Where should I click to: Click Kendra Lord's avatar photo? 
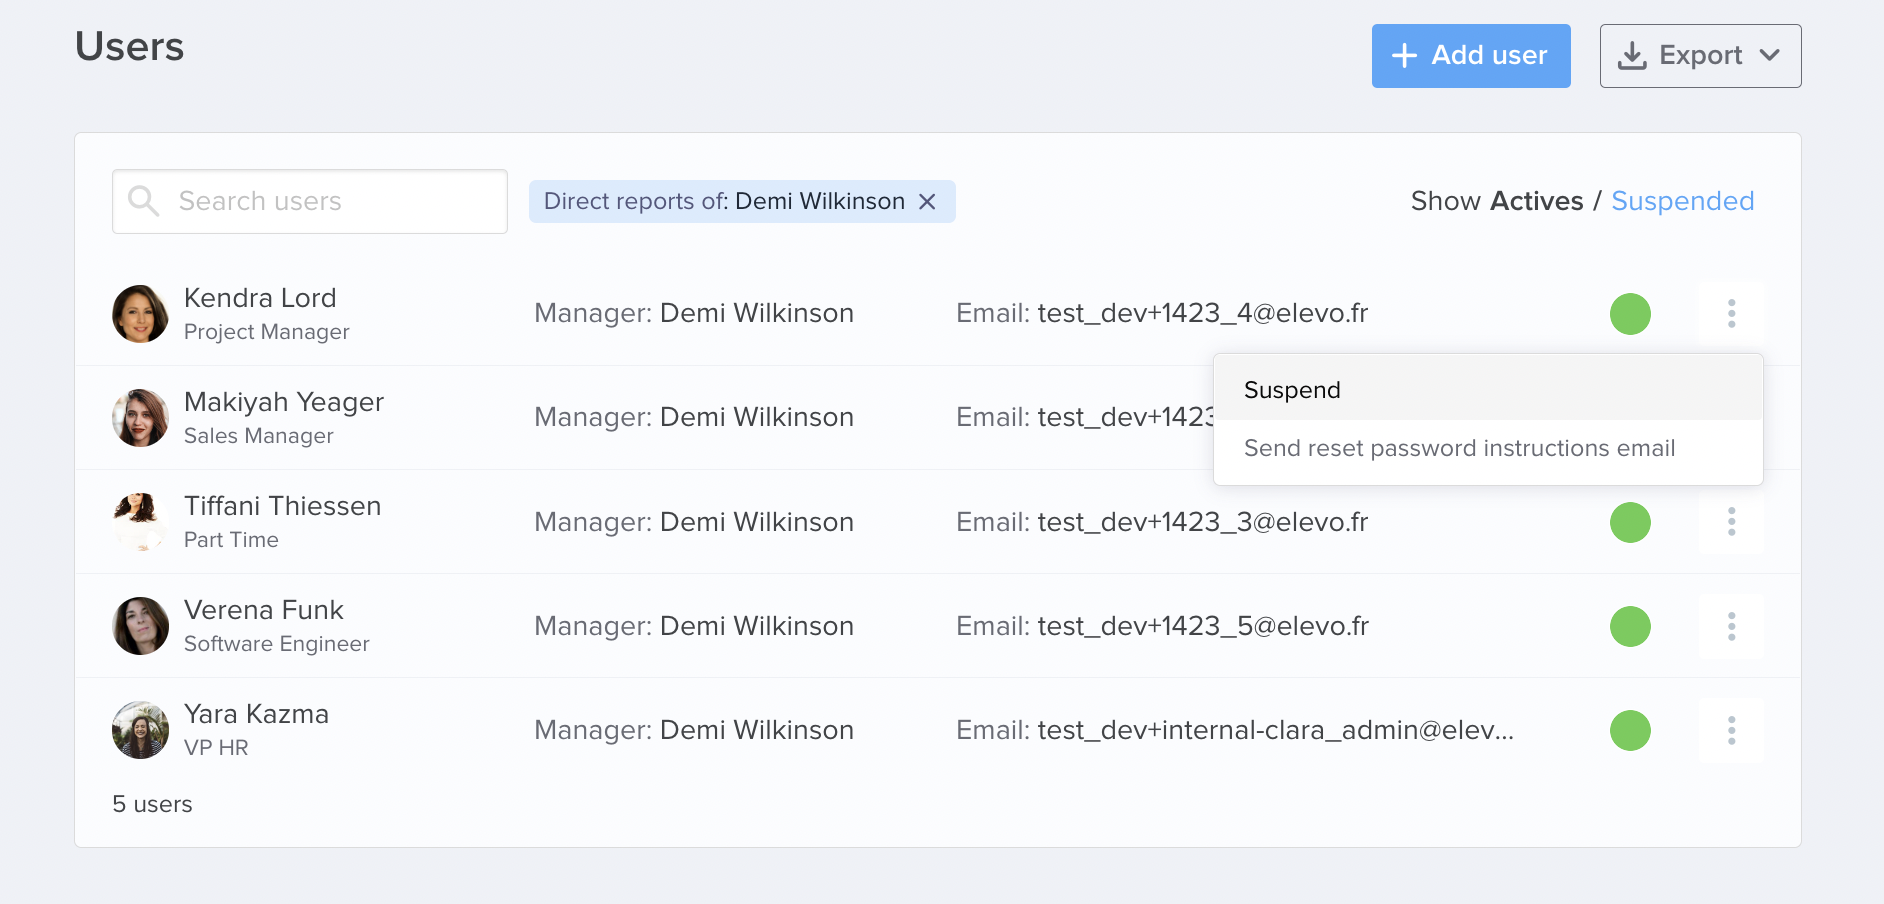point(140,314)
